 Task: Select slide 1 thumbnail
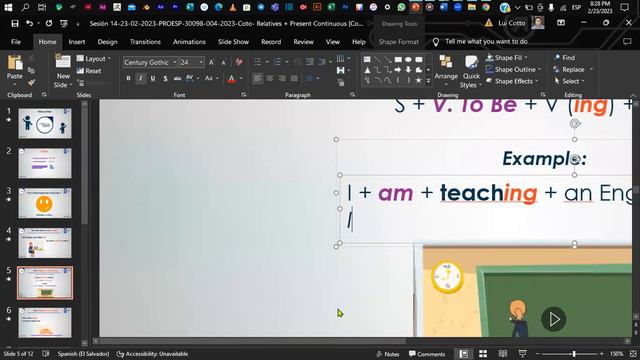tap(44, 123)
